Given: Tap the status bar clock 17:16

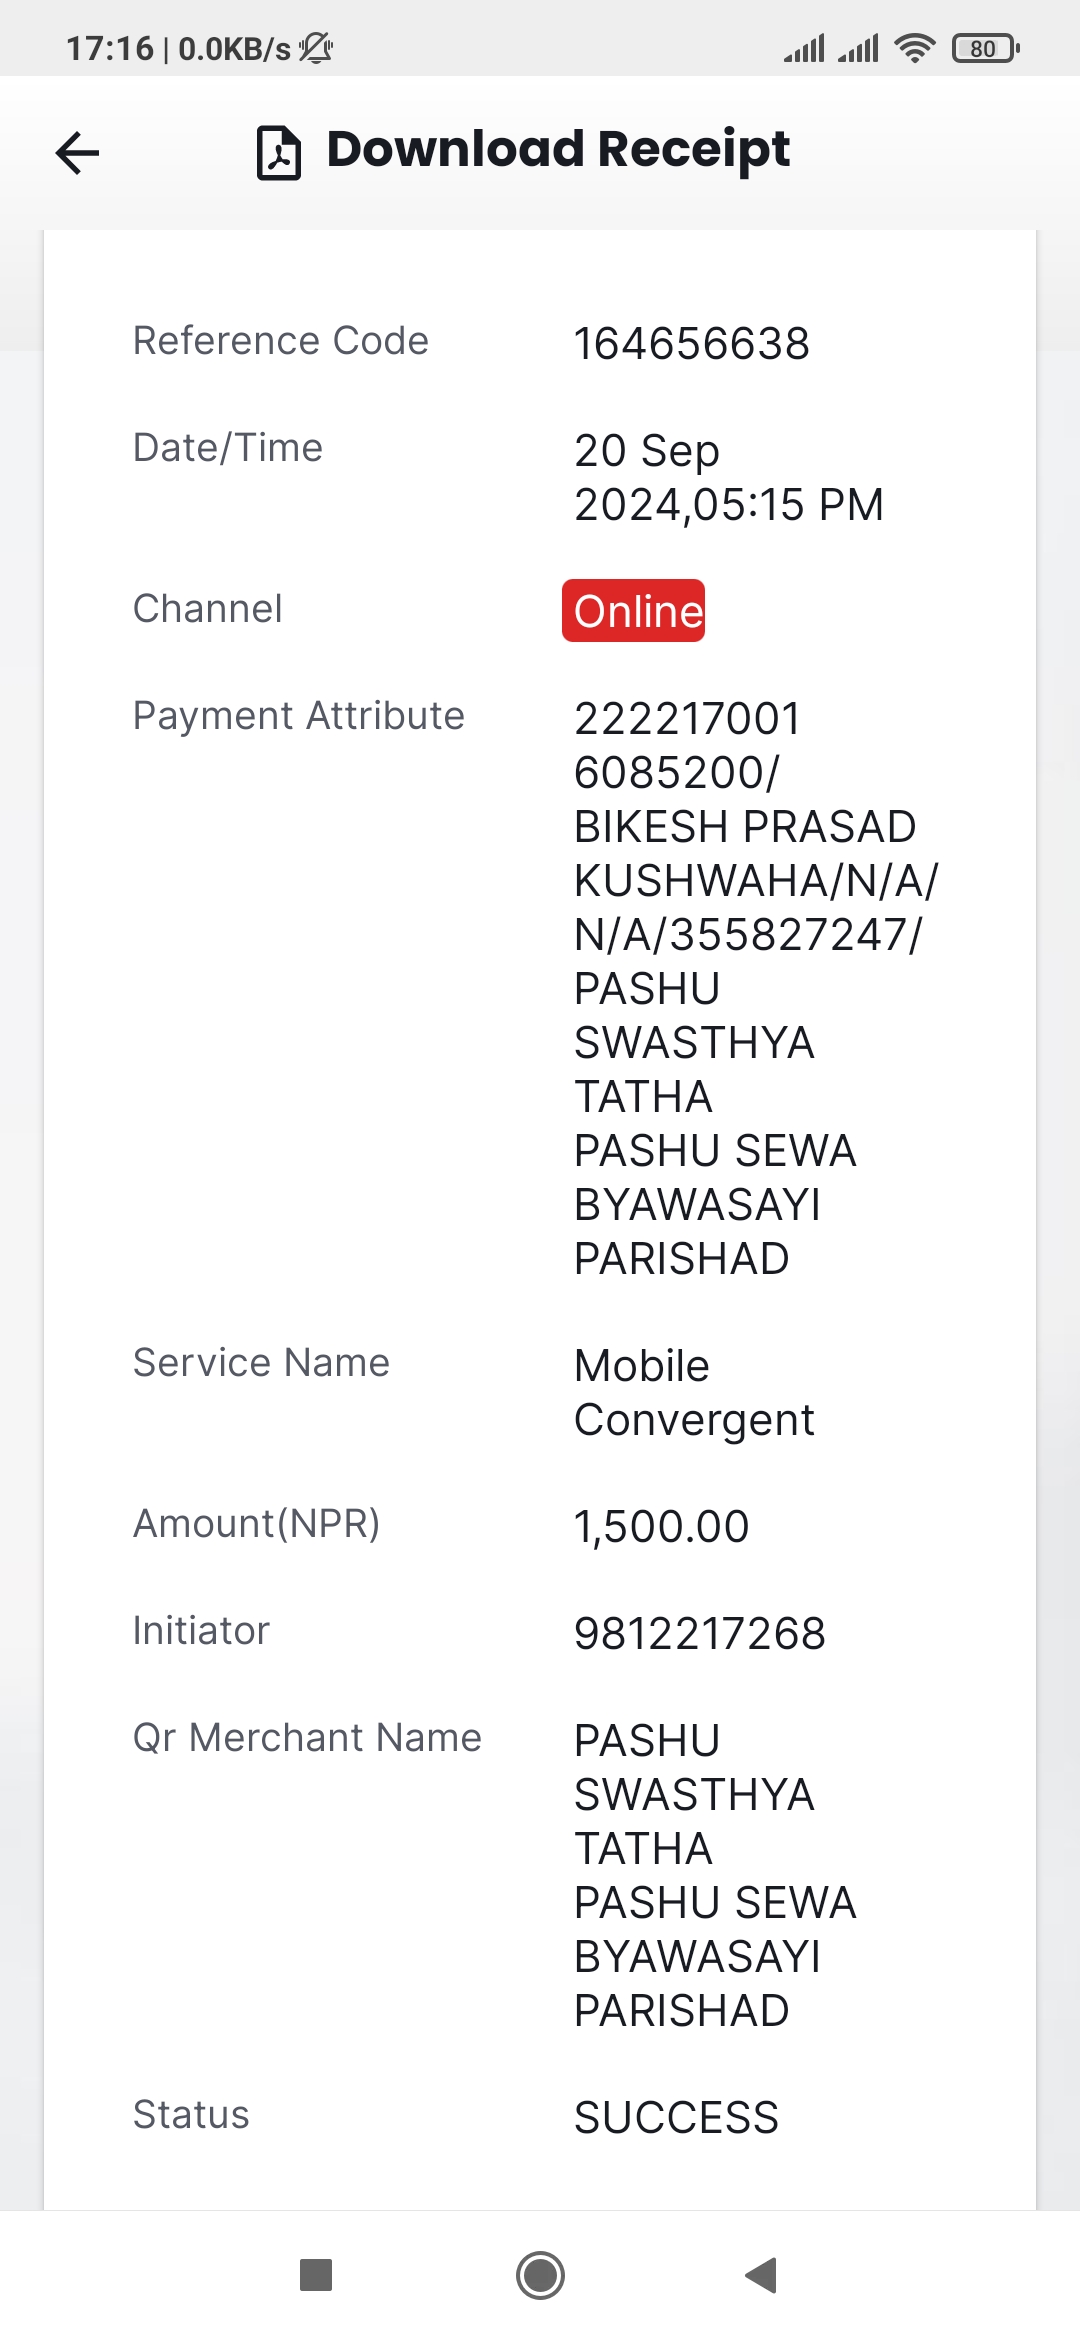Looking at the screenshot, I should coord(110,48).
